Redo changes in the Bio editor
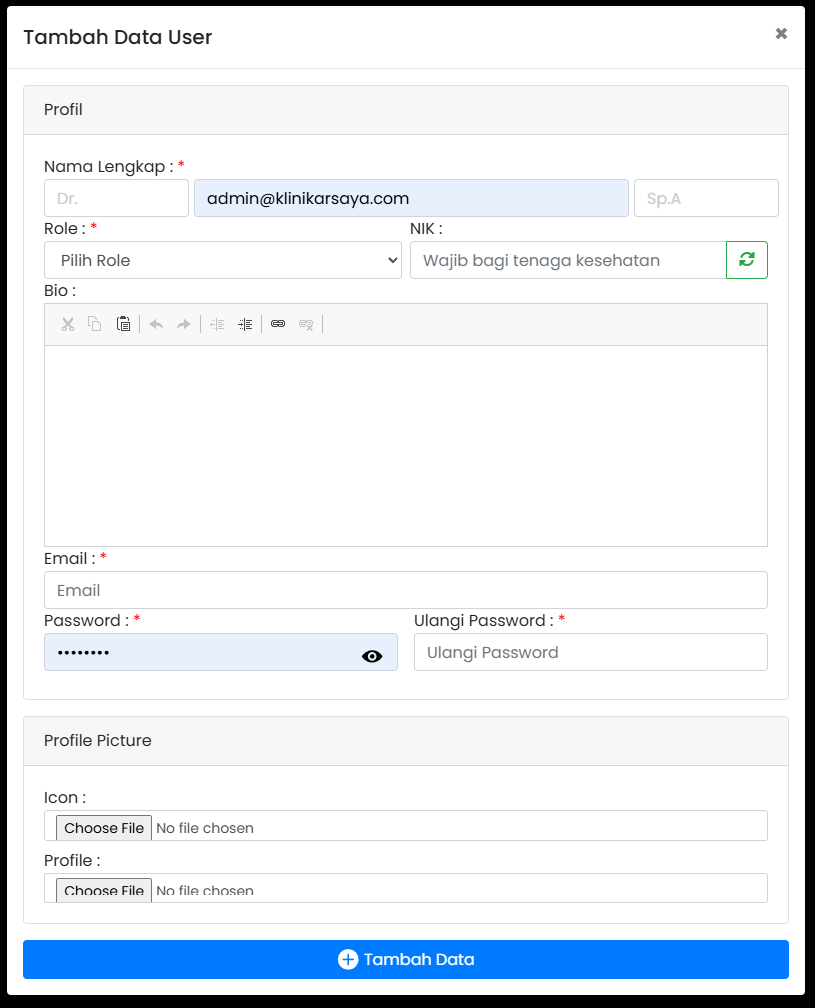This screenshot has width=815, height=1008. [185, 324]
